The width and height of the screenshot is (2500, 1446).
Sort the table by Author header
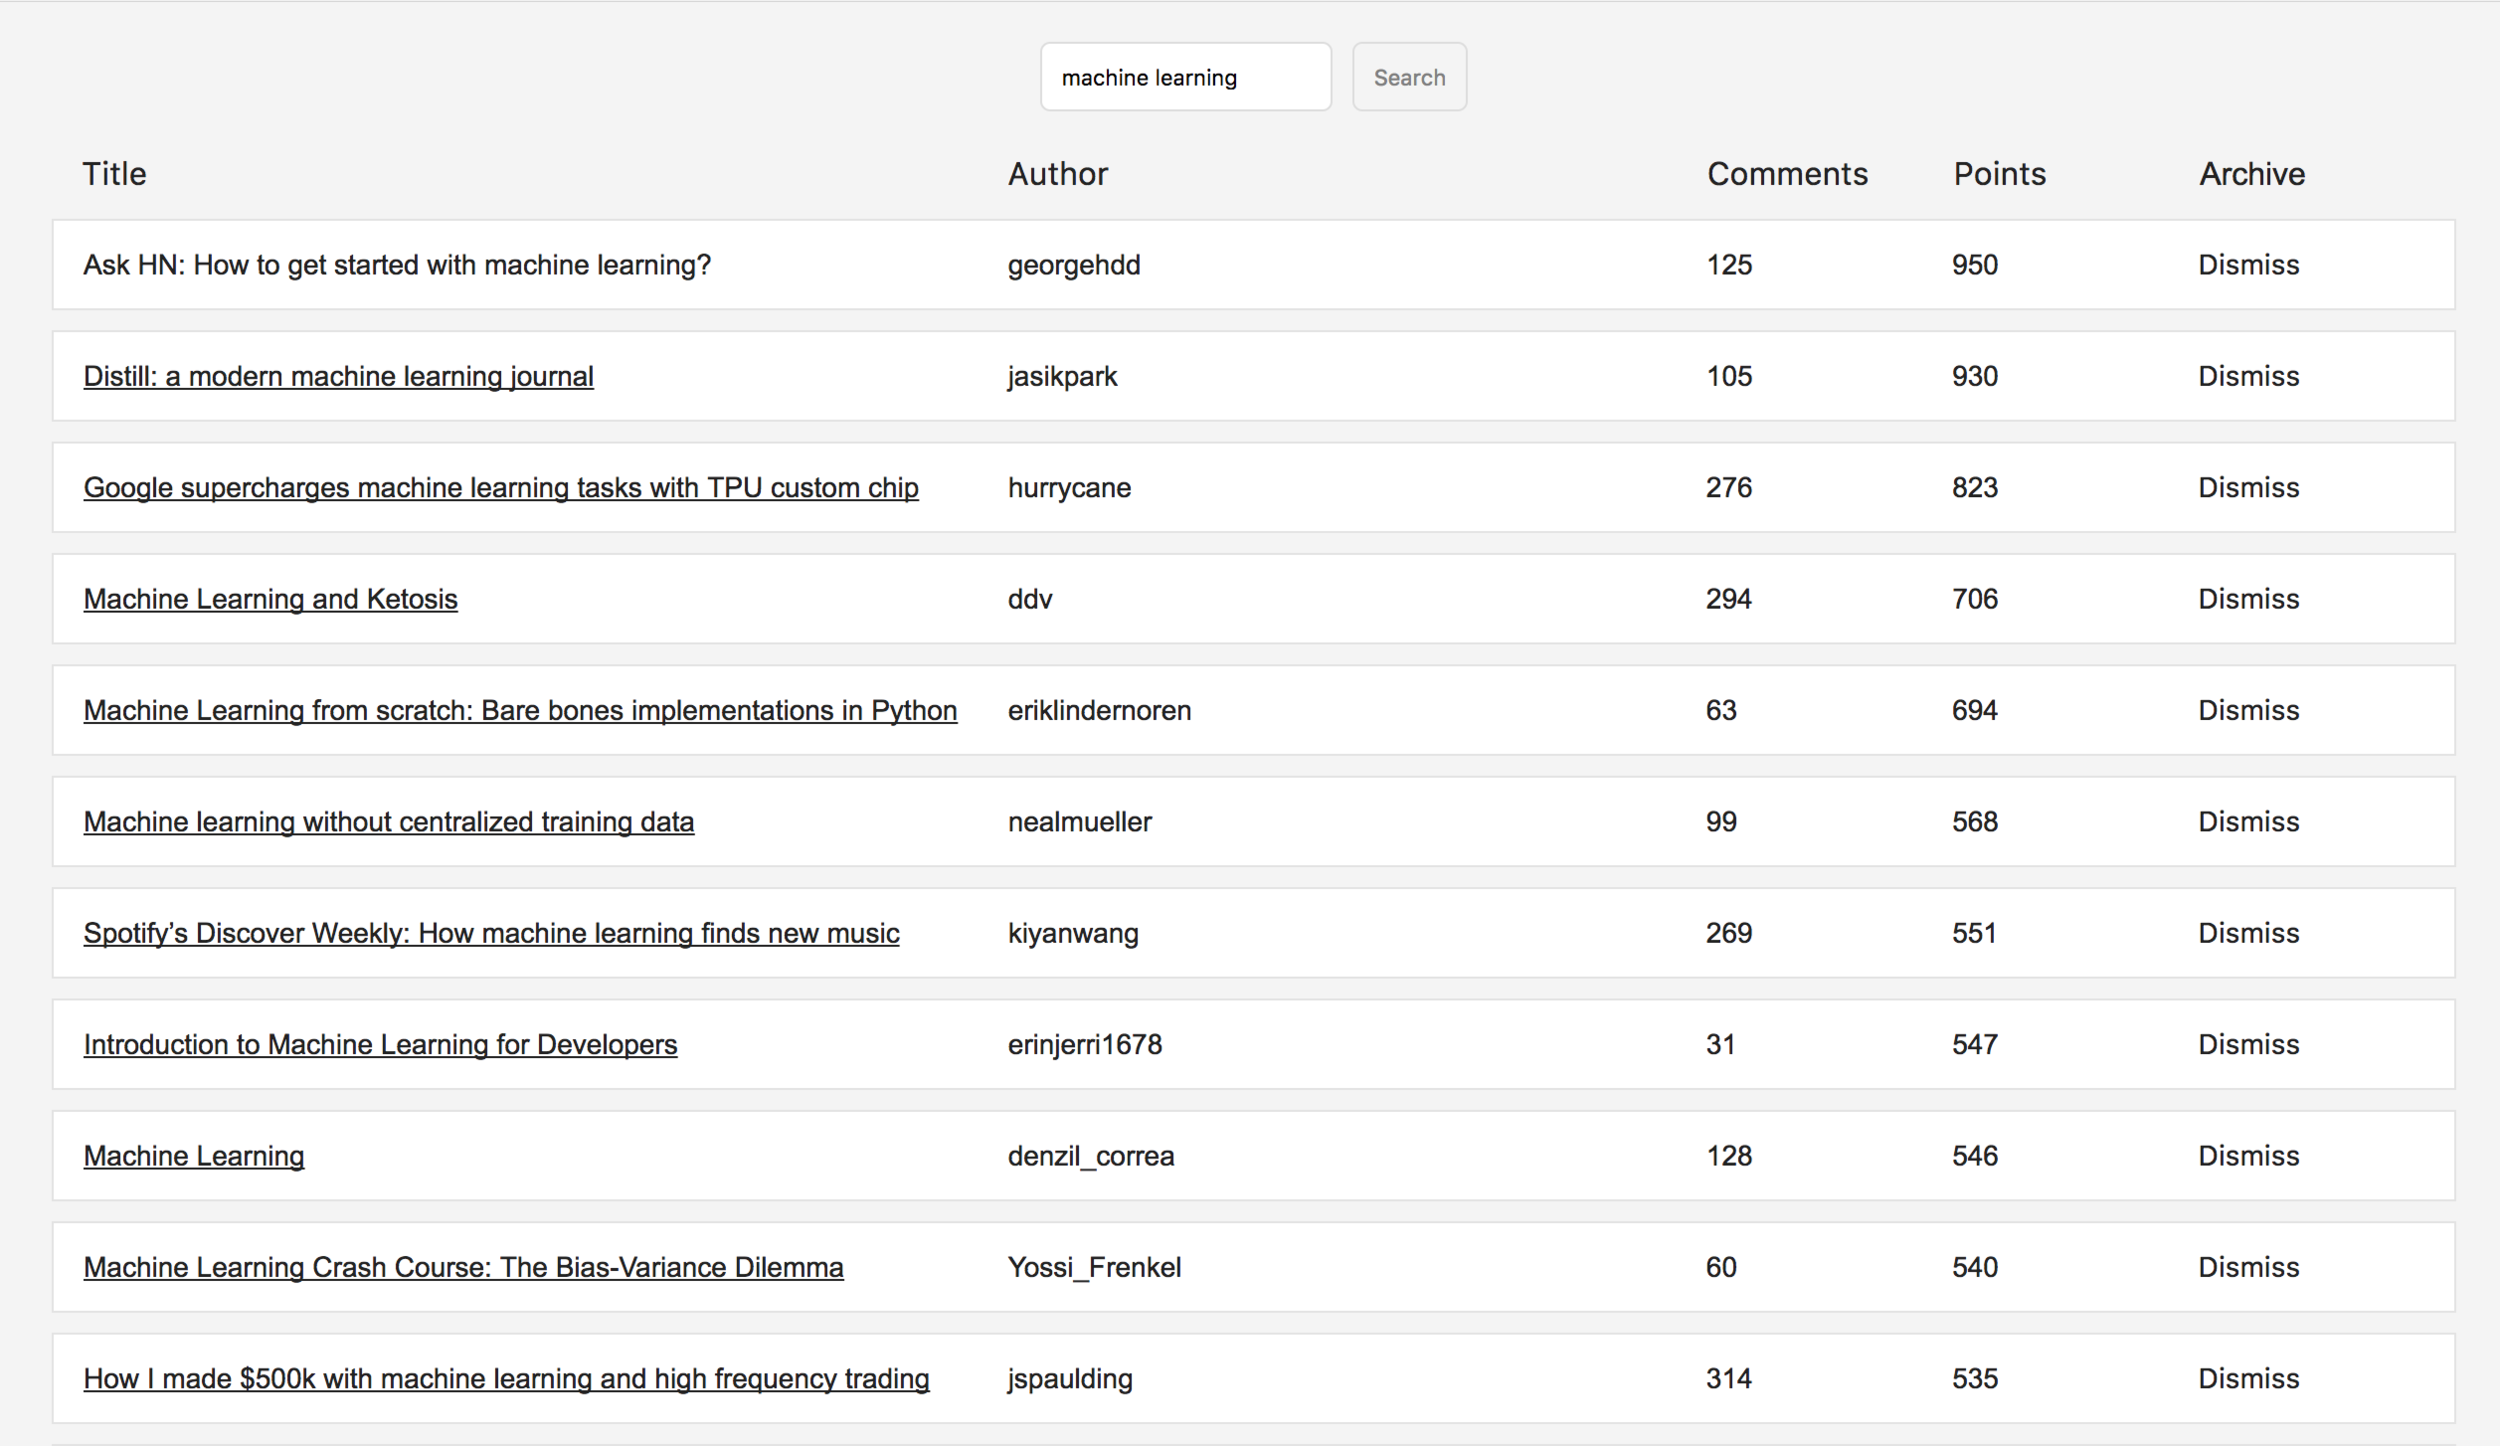coord(1057,174)
